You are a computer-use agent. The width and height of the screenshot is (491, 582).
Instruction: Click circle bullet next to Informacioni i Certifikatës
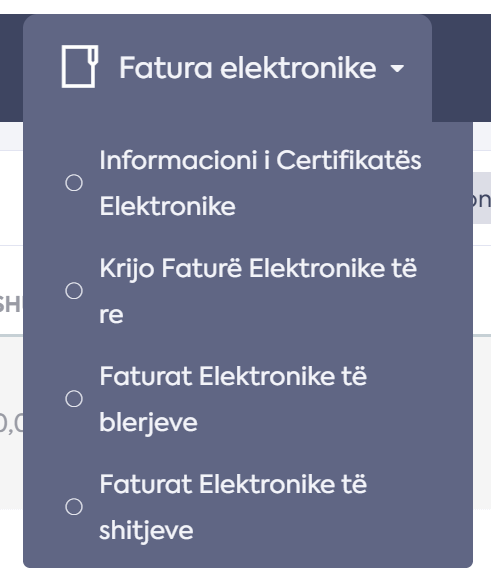pyautogui.click(x=74, y=183)
